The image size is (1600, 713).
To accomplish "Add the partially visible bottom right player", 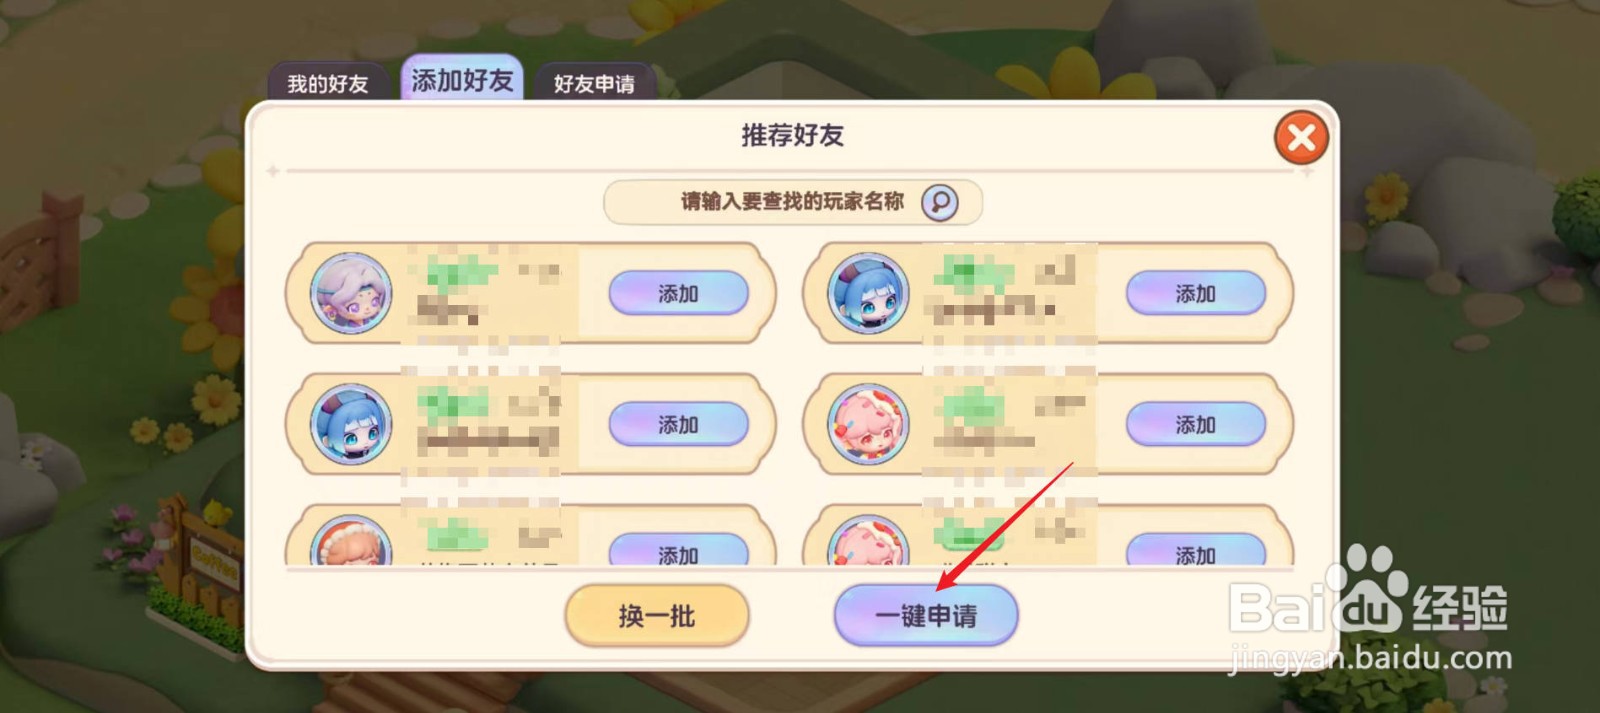I will [x=1196, y=550].
